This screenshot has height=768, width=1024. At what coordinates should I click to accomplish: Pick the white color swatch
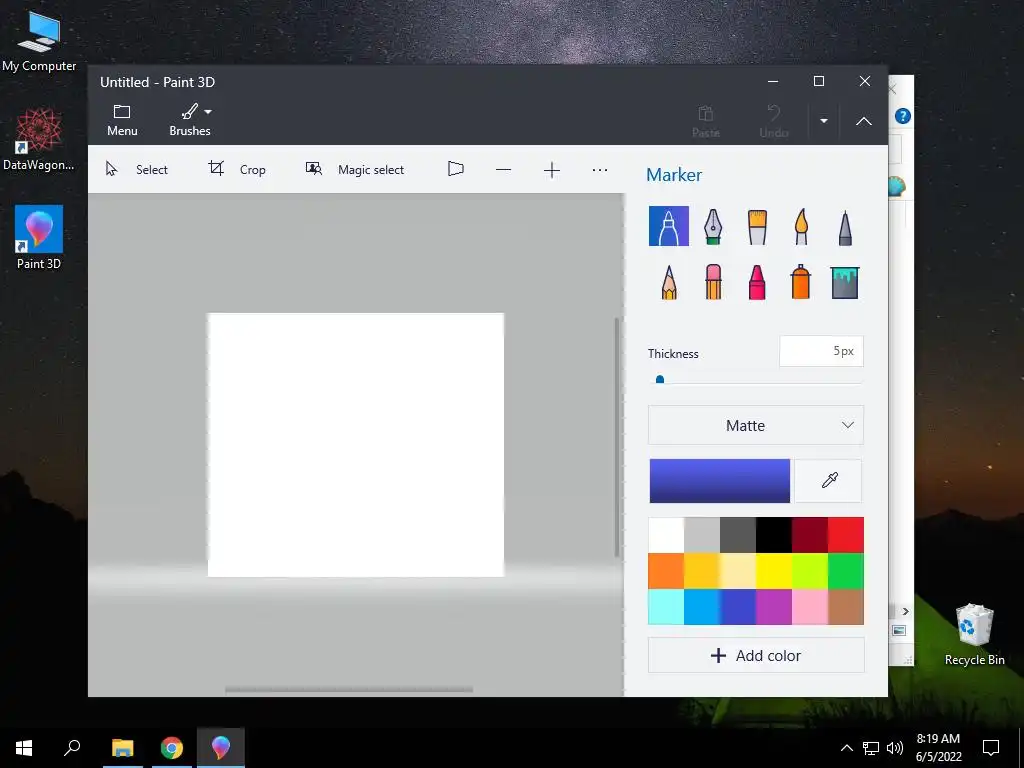click(x=666, y=535)
